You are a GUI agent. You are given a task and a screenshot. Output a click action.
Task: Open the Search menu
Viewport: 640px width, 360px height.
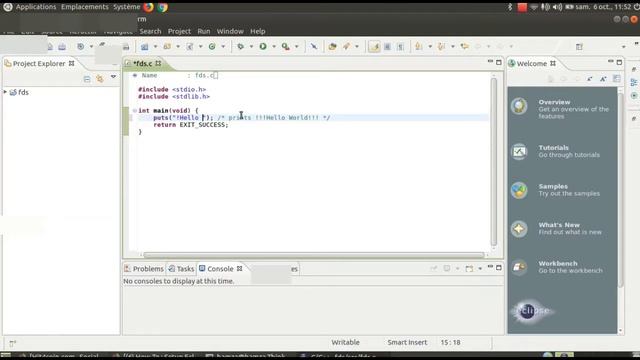(x=150, y=31)
